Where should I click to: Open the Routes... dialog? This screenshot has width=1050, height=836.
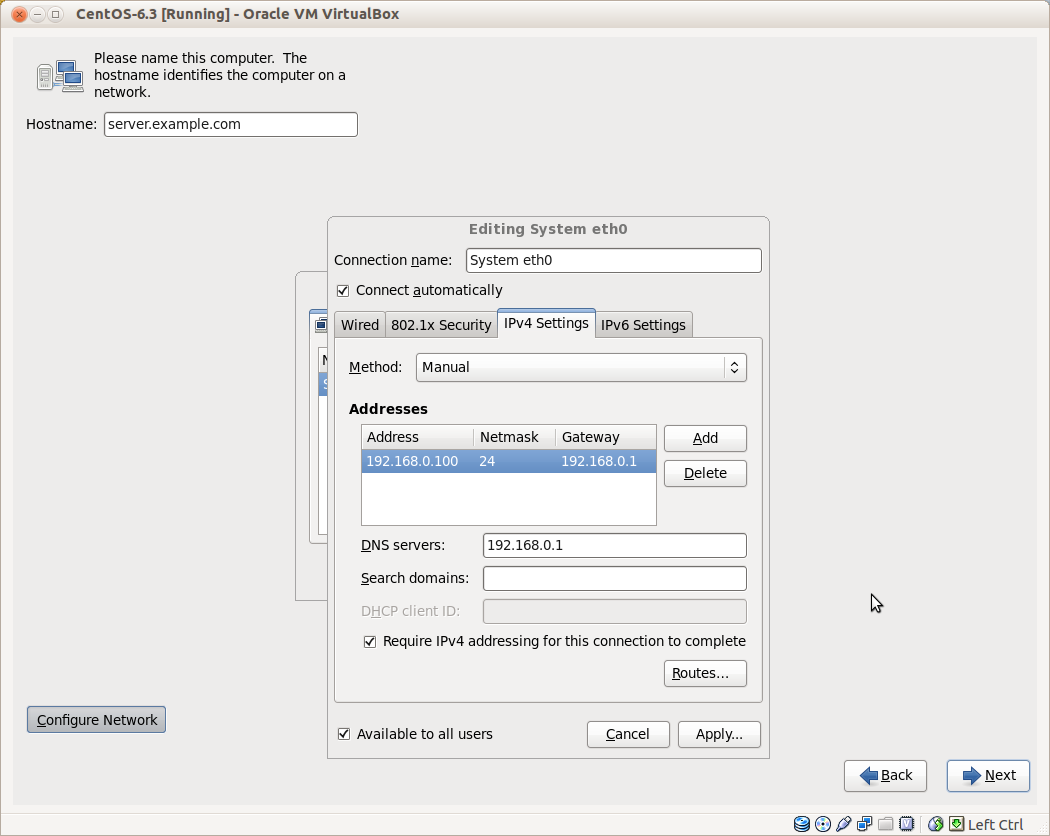705,673
